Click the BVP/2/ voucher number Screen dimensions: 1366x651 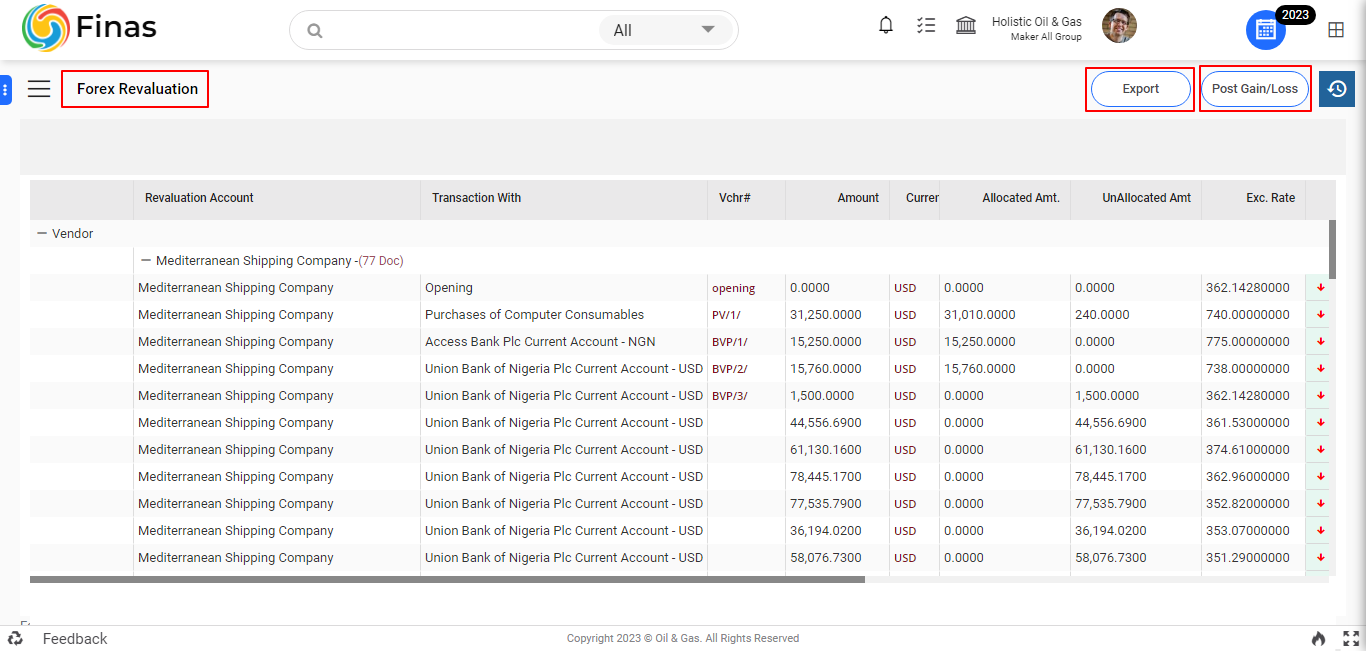pos(729,369)
